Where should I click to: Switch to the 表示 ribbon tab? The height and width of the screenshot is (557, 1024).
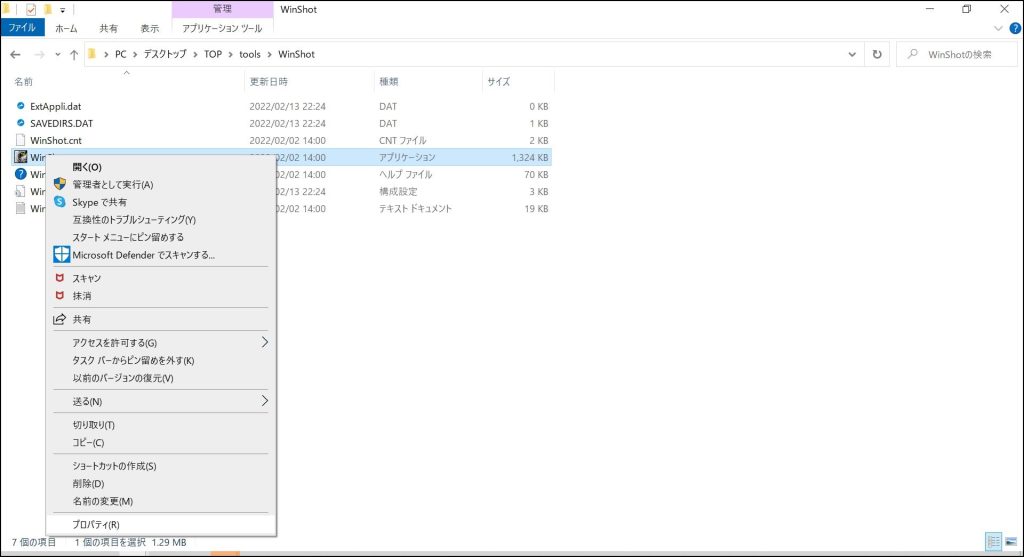(x=149, y=29)
